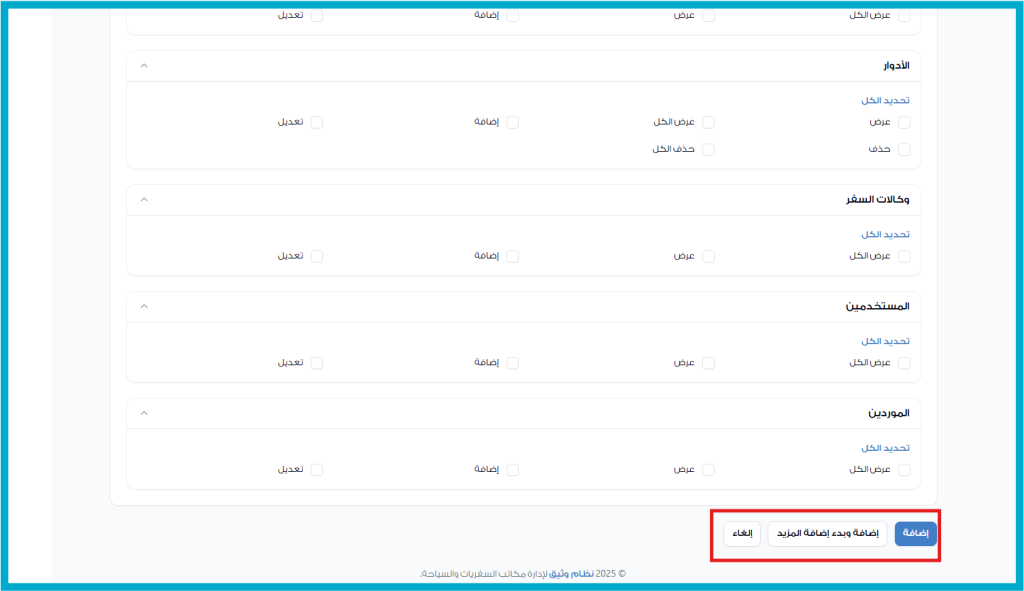Enable the حذف checkbox in الأدوار
This screenshot has width=1024, height=591.
click(x=904, y=149)
